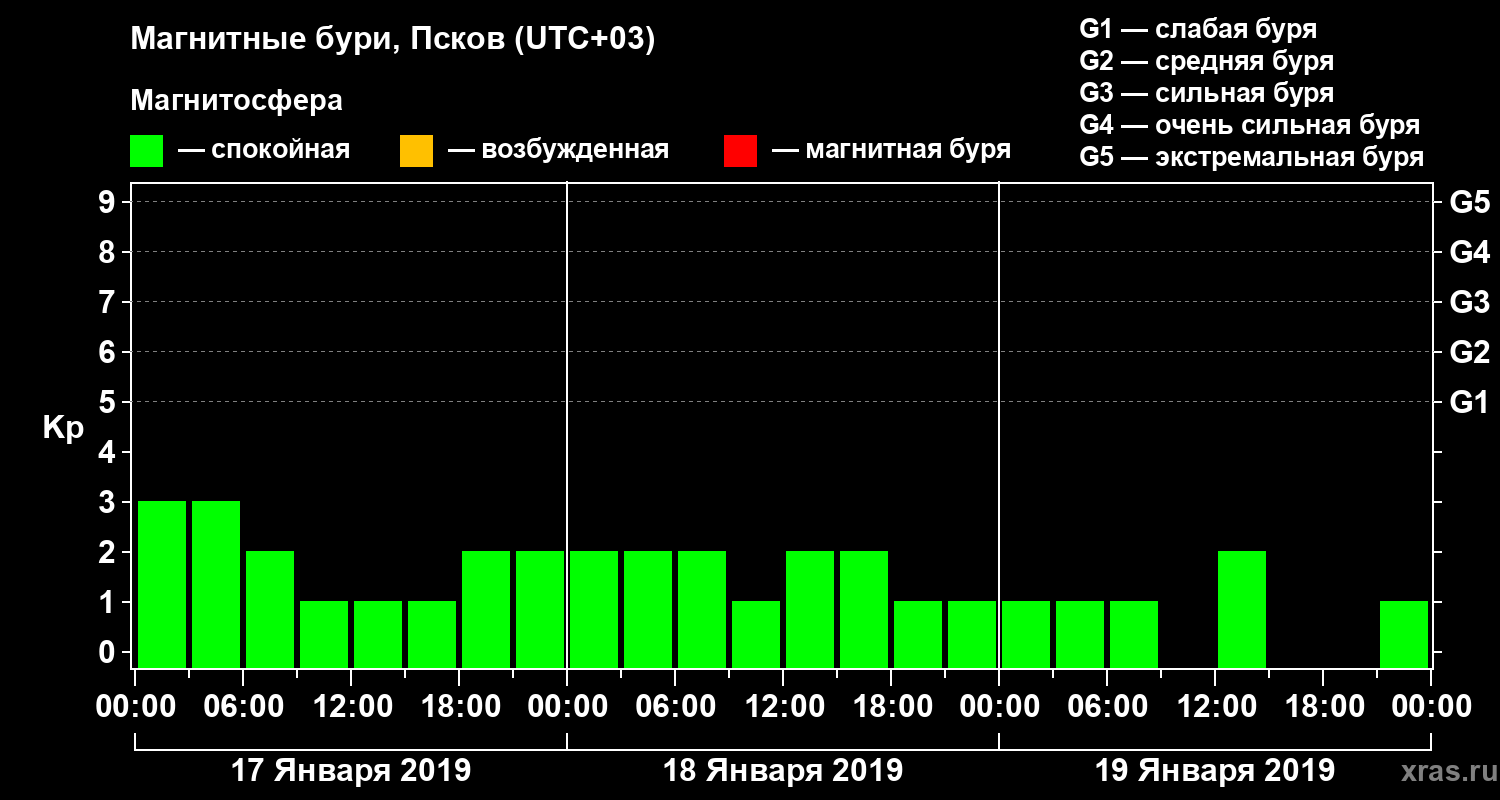Click the Kp 1 bar at 18:00 on 18 January

coord(918,634)
